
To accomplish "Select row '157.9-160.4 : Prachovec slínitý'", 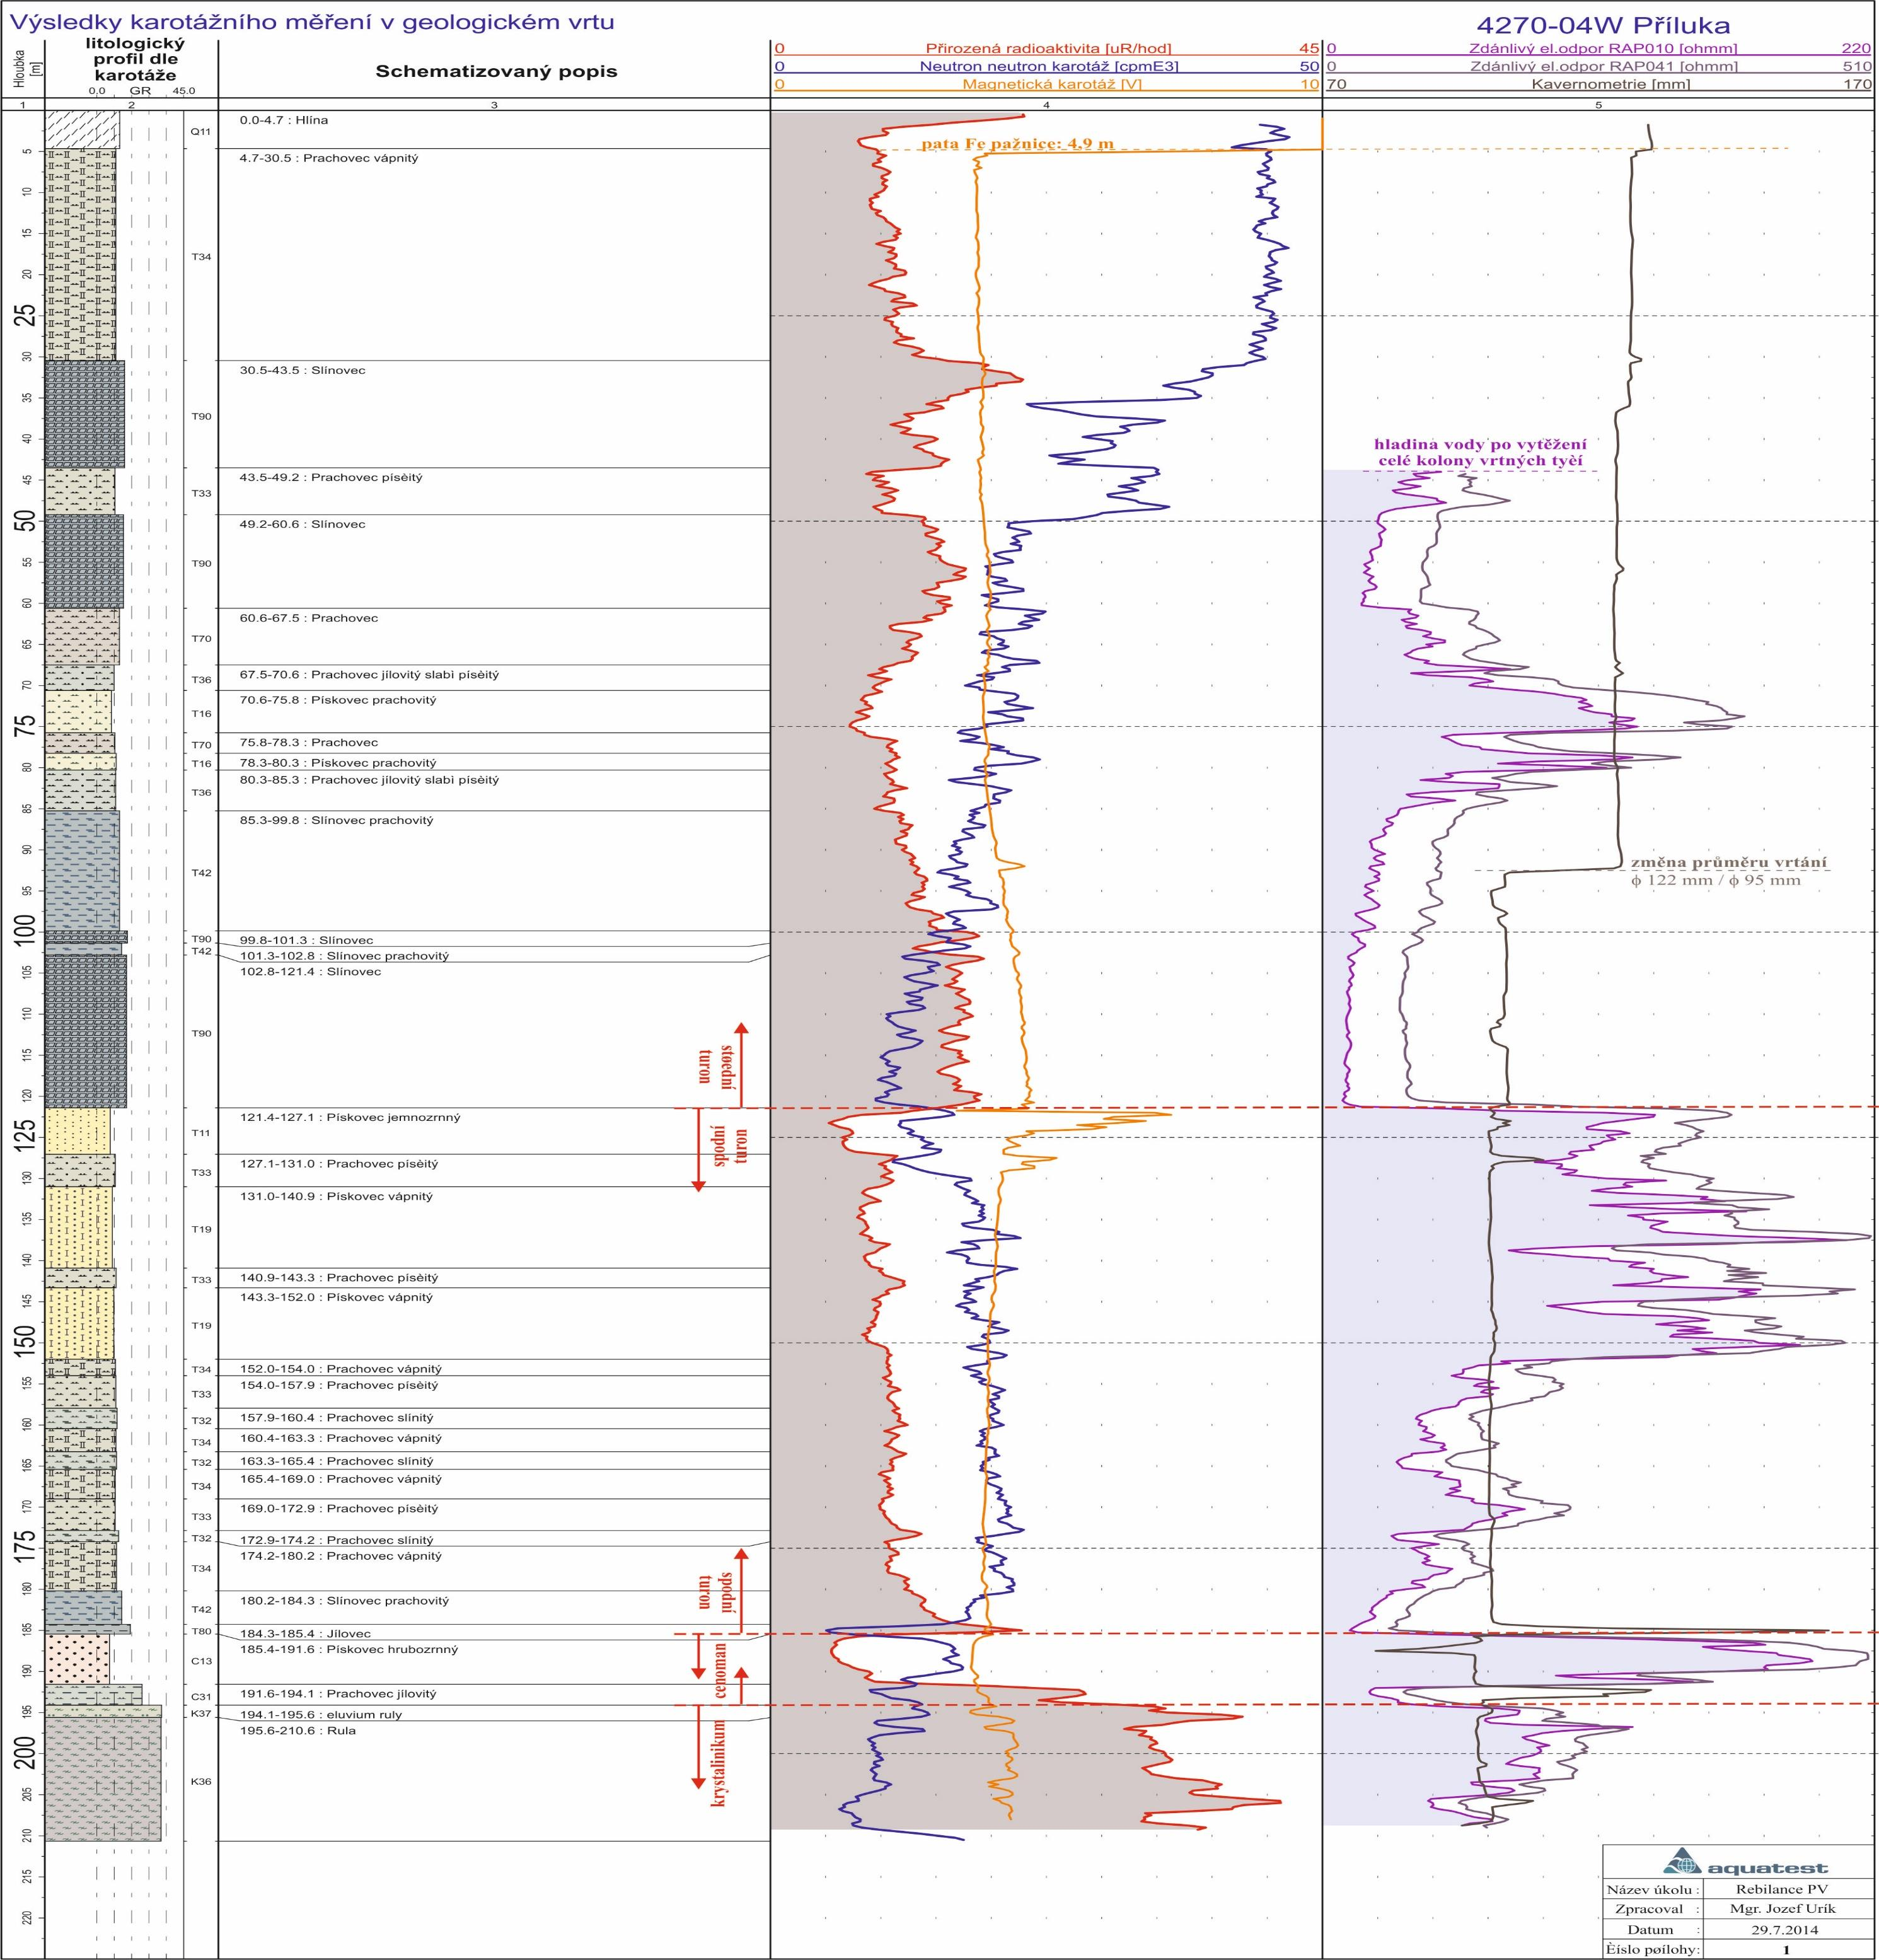I will [336, 1418].
